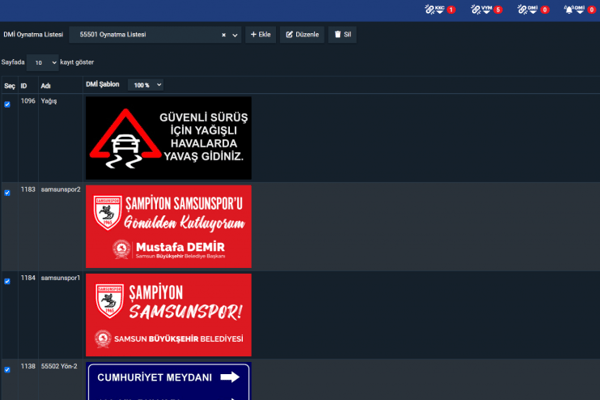Expand the DMI Oynatma Listesi dropdown arrow

pyautogui.click(x=235, y=35)
